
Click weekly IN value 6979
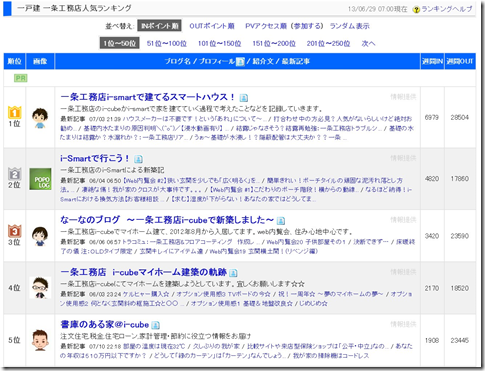432,118
